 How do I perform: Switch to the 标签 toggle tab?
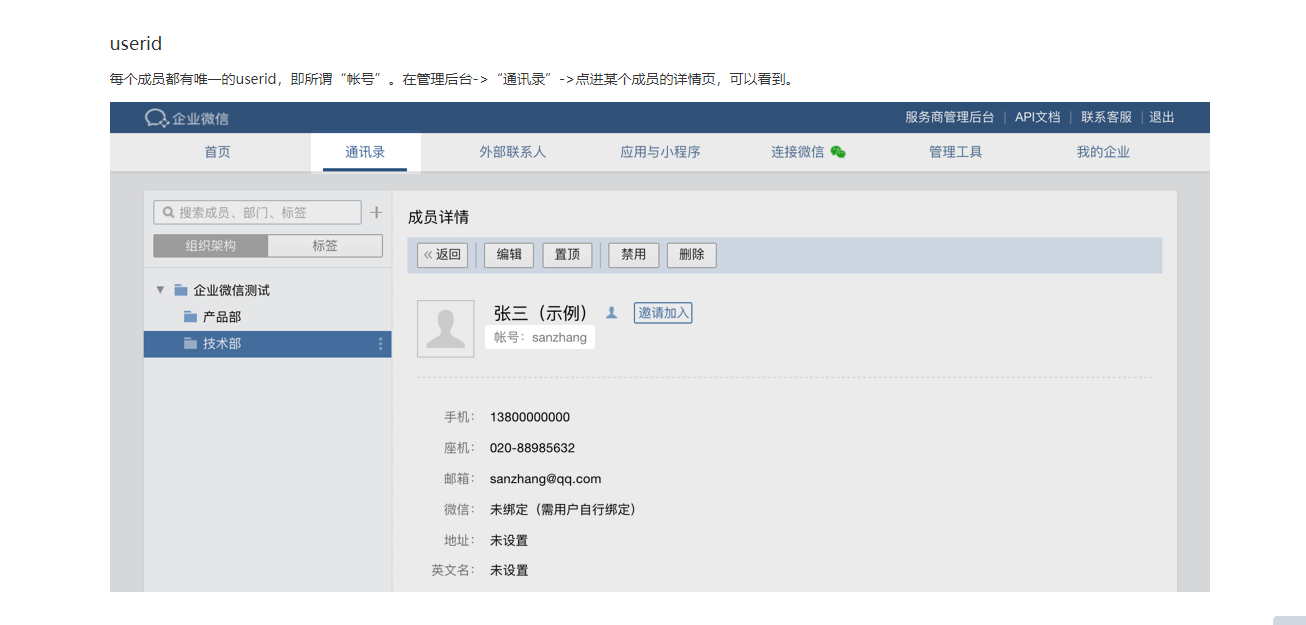pos(325,246)
